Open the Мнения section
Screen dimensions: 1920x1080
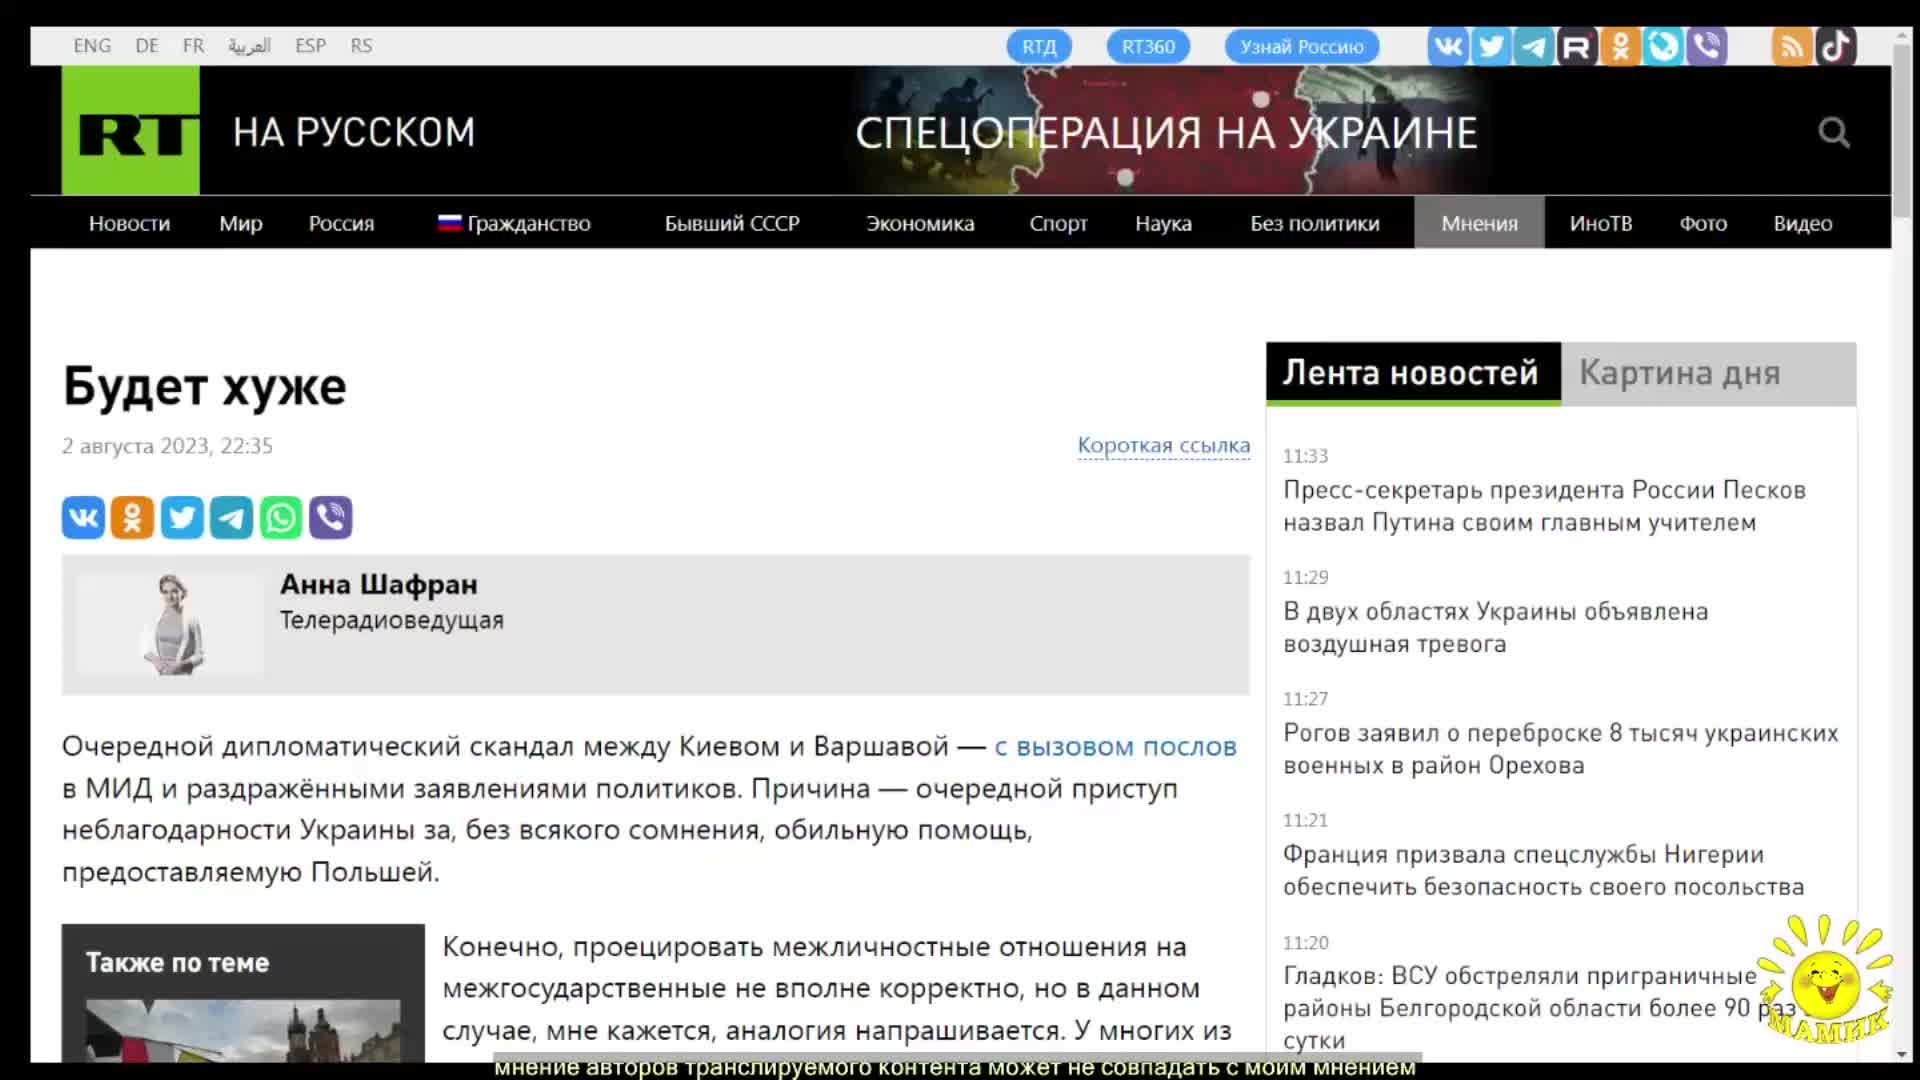click(x=1479, y=223)
